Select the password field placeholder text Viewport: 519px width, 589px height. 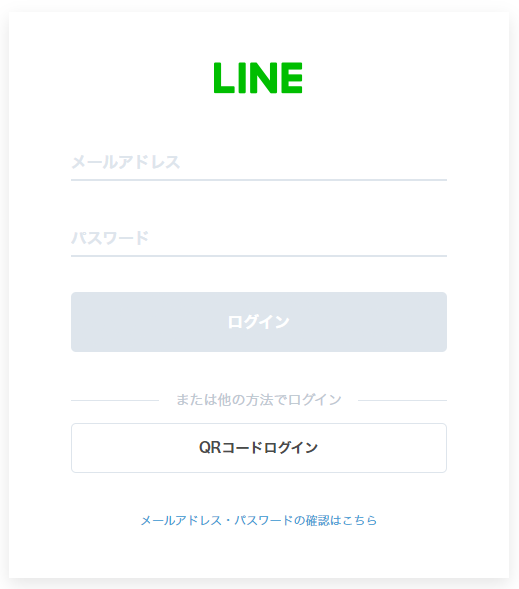point(110,238)
